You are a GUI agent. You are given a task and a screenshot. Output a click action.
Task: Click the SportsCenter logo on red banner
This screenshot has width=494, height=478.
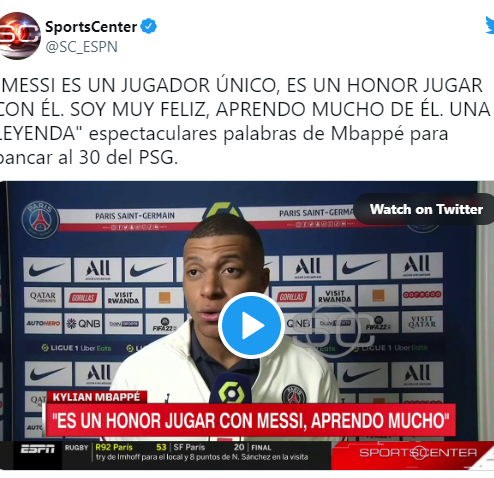coord(418,453)
